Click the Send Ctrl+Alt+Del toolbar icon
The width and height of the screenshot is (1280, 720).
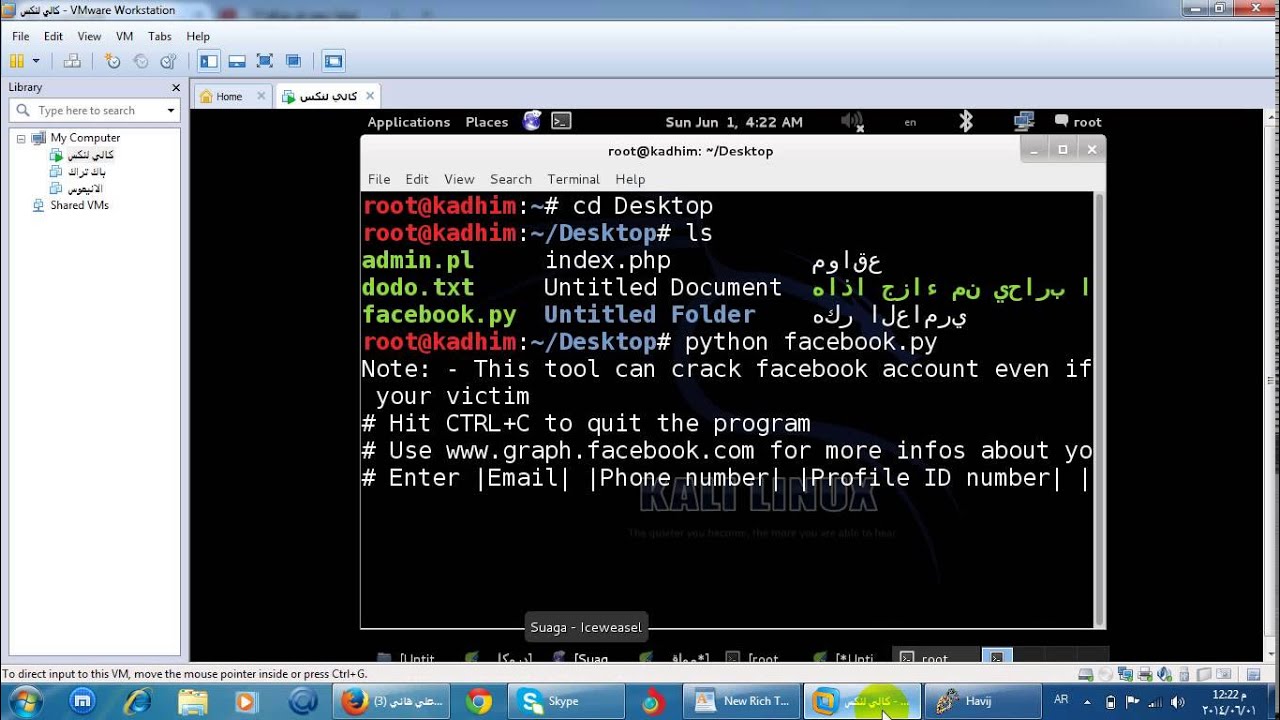coord(72,61)
